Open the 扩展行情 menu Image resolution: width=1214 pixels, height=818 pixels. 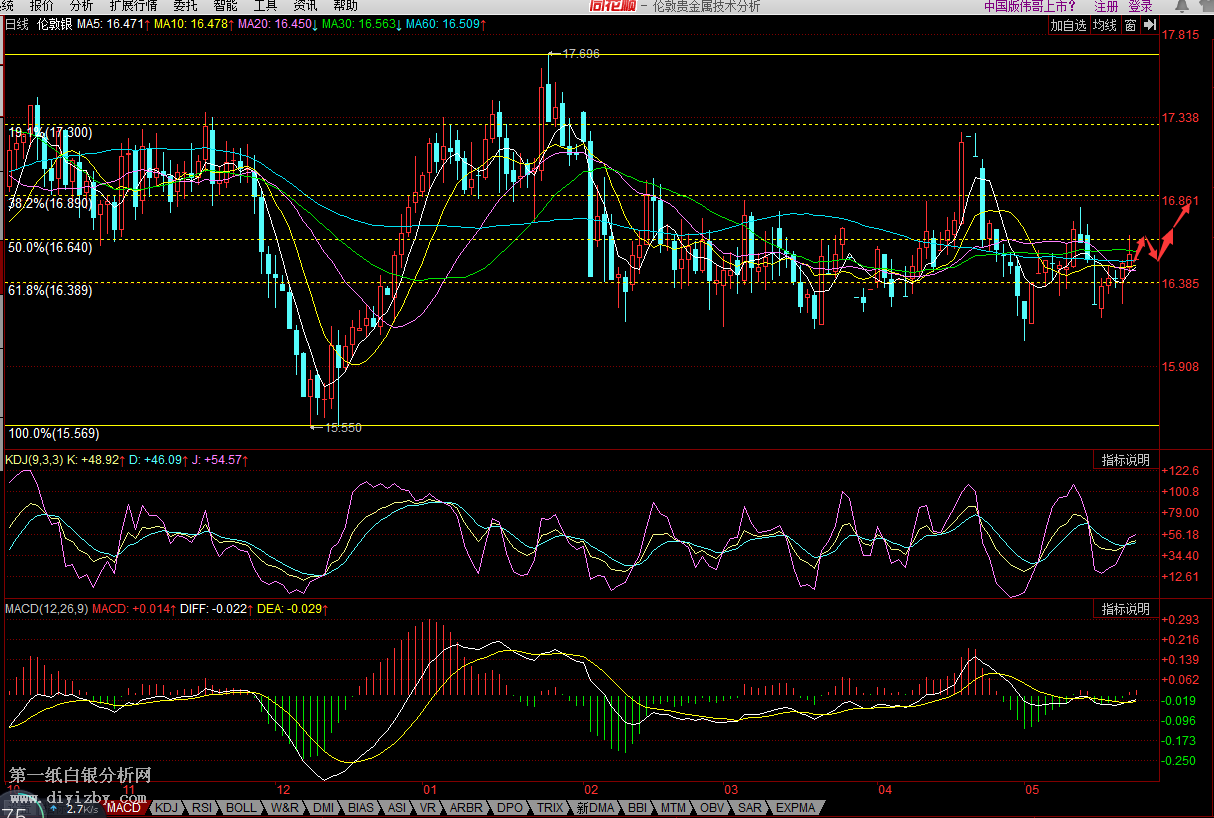coord(134,6)
